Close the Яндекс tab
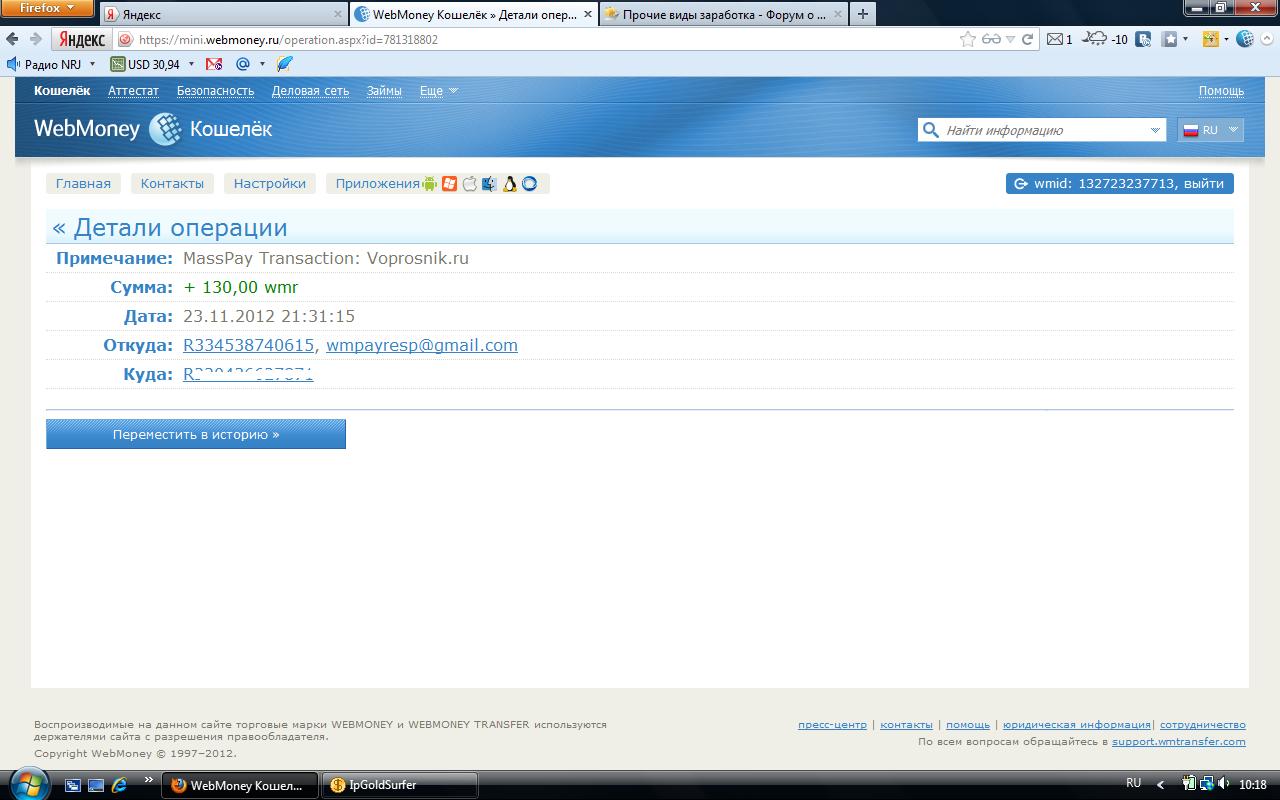The width and height of the screenshot is (1280, 800). 337,14
